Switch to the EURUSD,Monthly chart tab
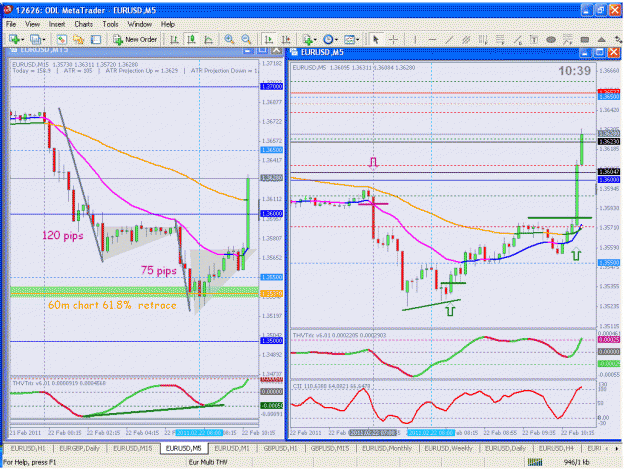Image resolution: width=625 pixels, height=470 pixels. 387,448
